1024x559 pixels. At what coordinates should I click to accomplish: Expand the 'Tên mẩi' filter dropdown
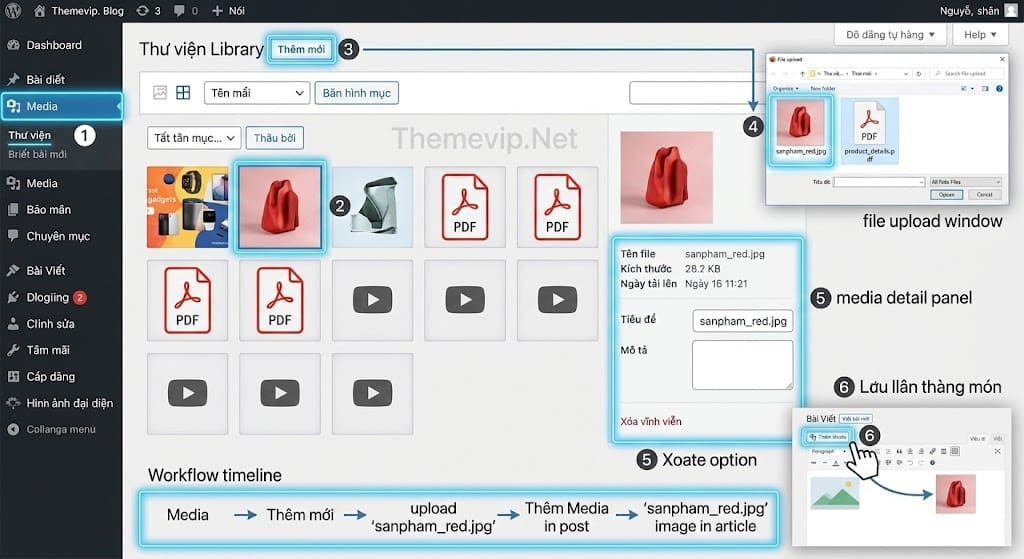tap(257, 93)
